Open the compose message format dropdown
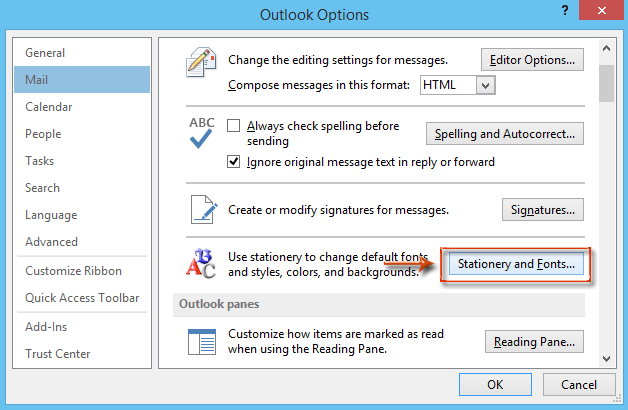Viewport: 628px width, 410px height. click(485, 86)
